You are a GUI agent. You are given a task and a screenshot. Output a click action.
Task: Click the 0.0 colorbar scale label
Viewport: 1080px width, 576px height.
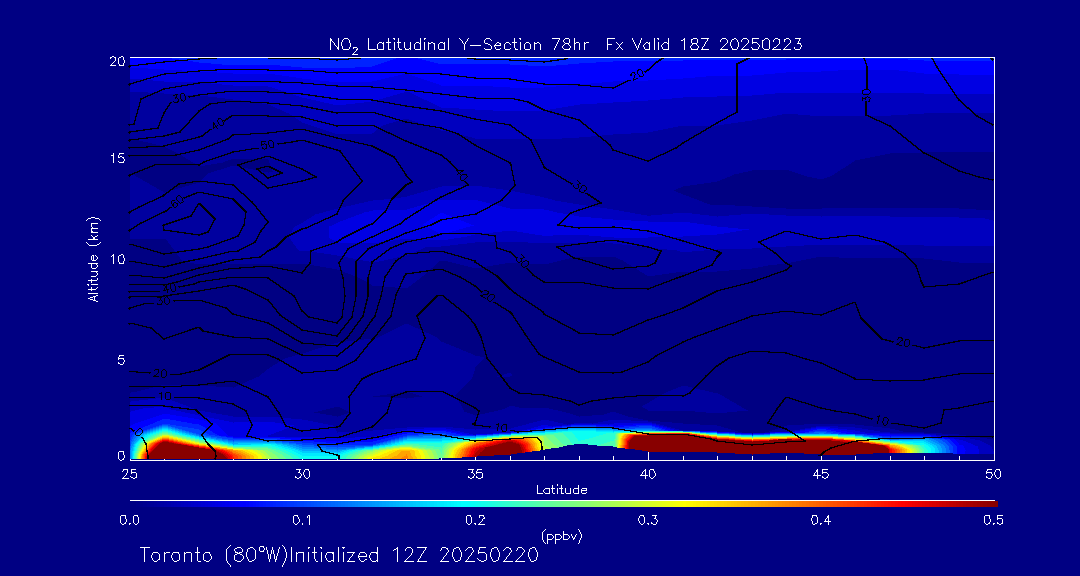(x=129, y=520)
